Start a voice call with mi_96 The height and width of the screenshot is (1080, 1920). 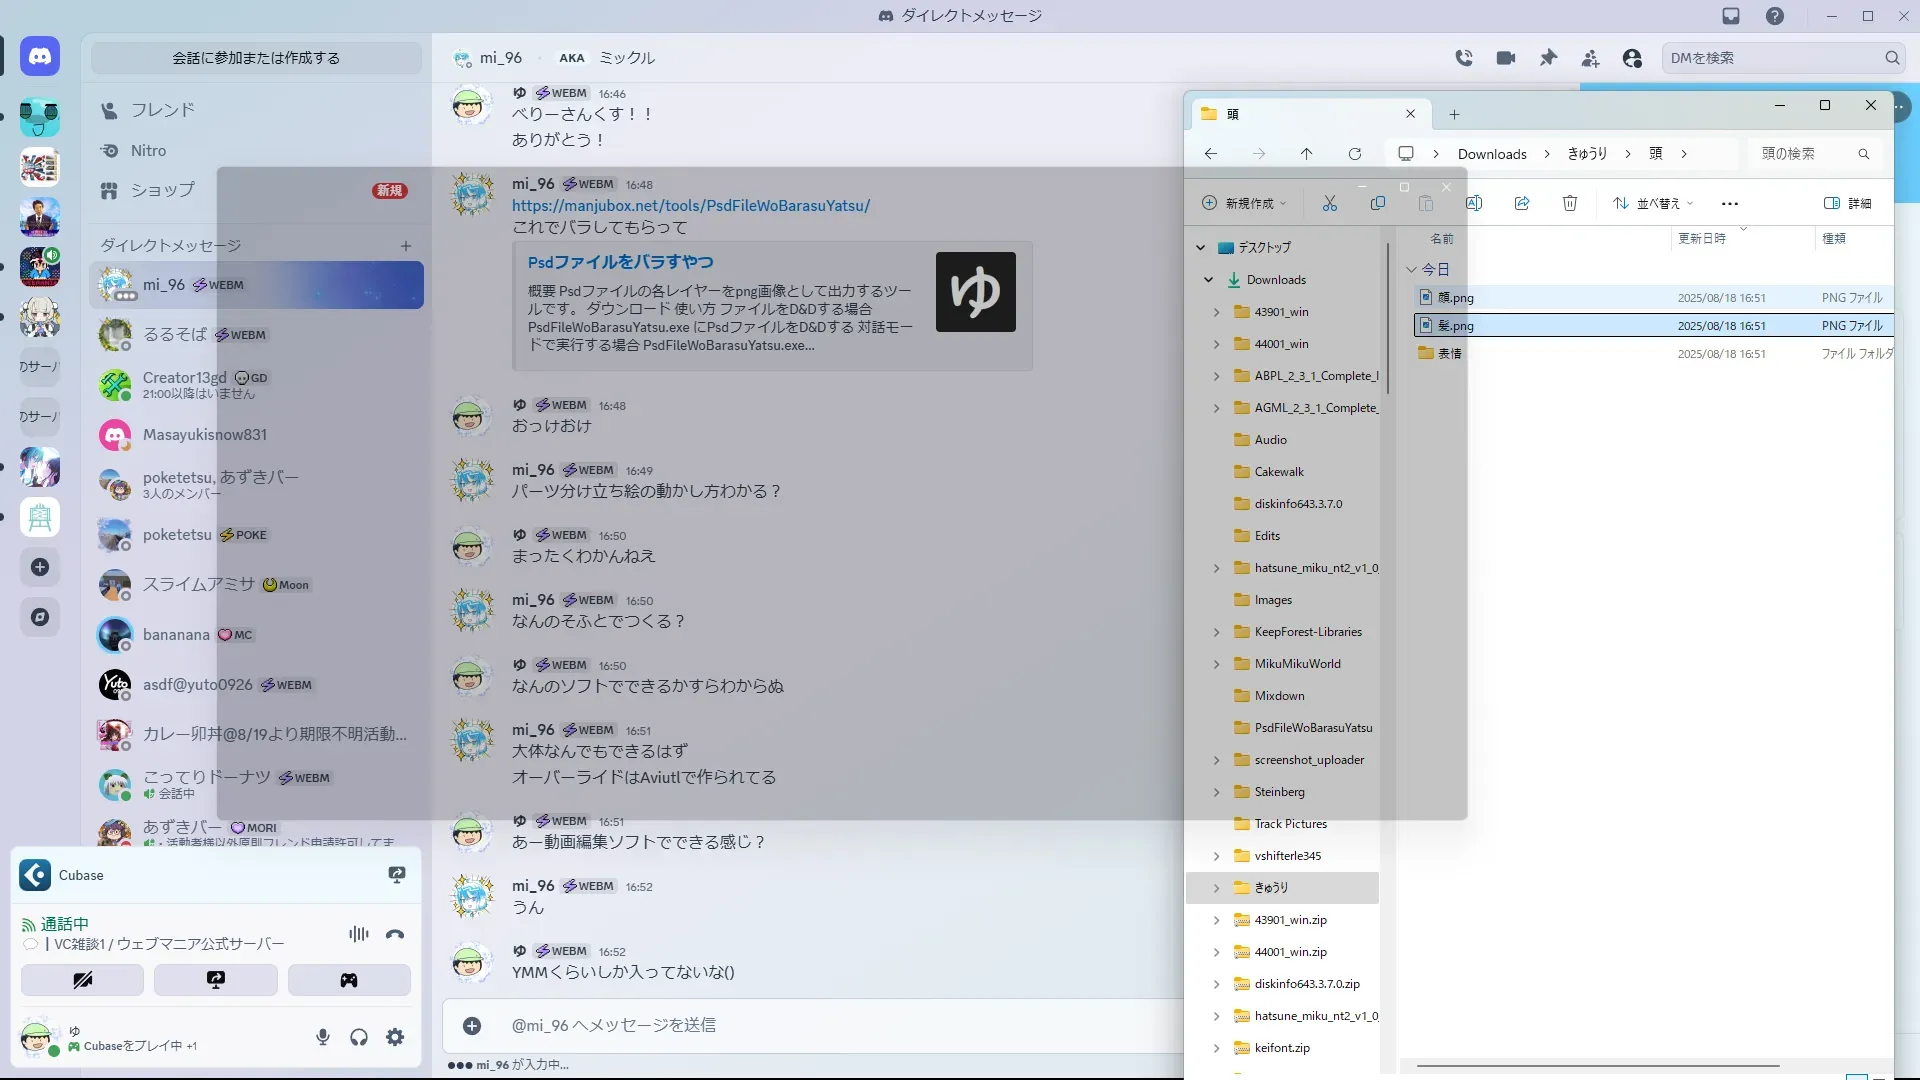[x=1464, y=58]
